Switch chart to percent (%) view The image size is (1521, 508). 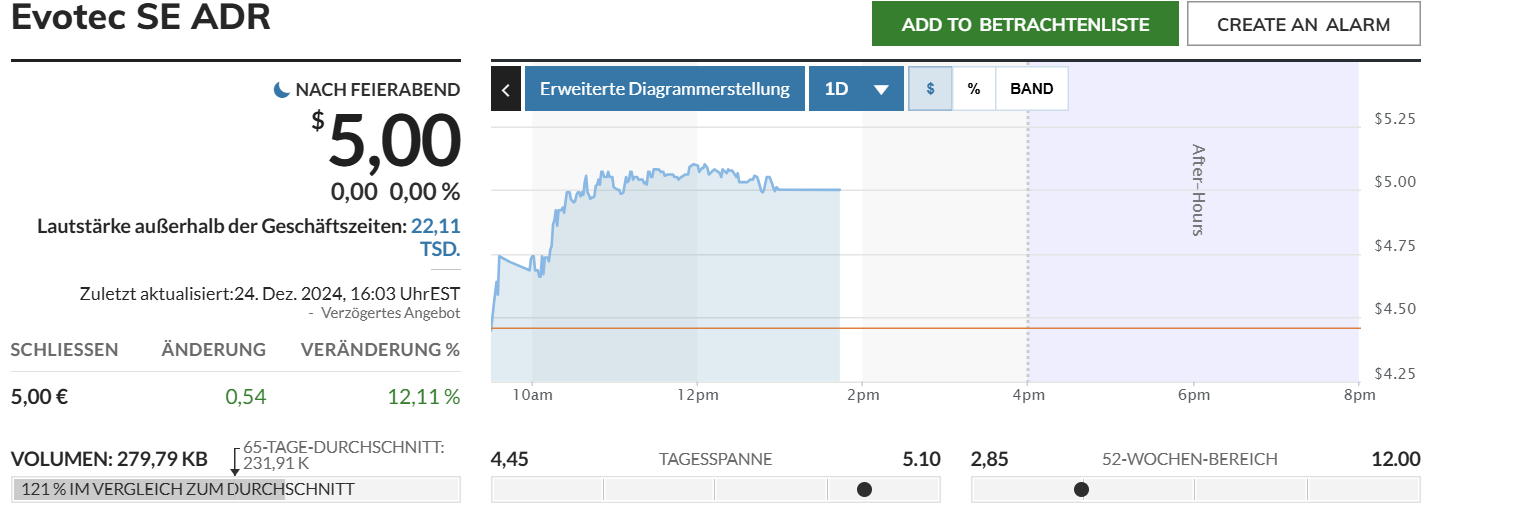point(974,89)
